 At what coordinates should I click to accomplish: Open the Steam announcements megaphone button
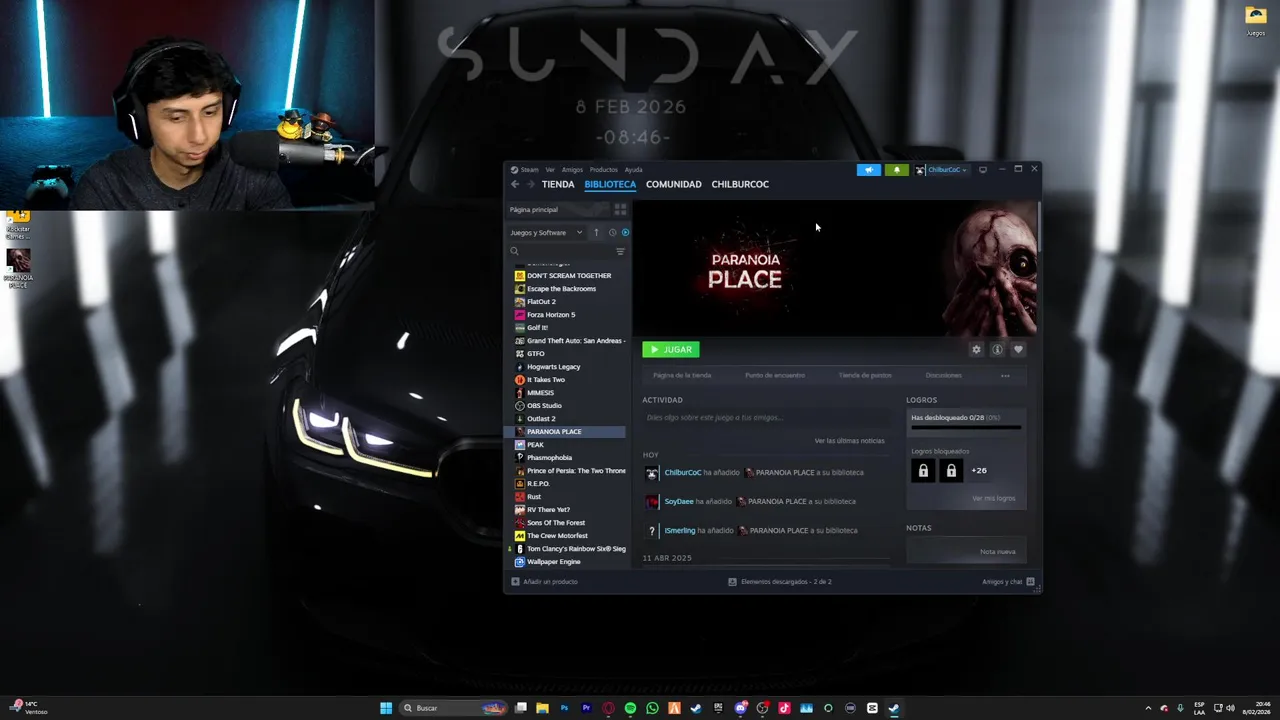(x=869, y=170)
